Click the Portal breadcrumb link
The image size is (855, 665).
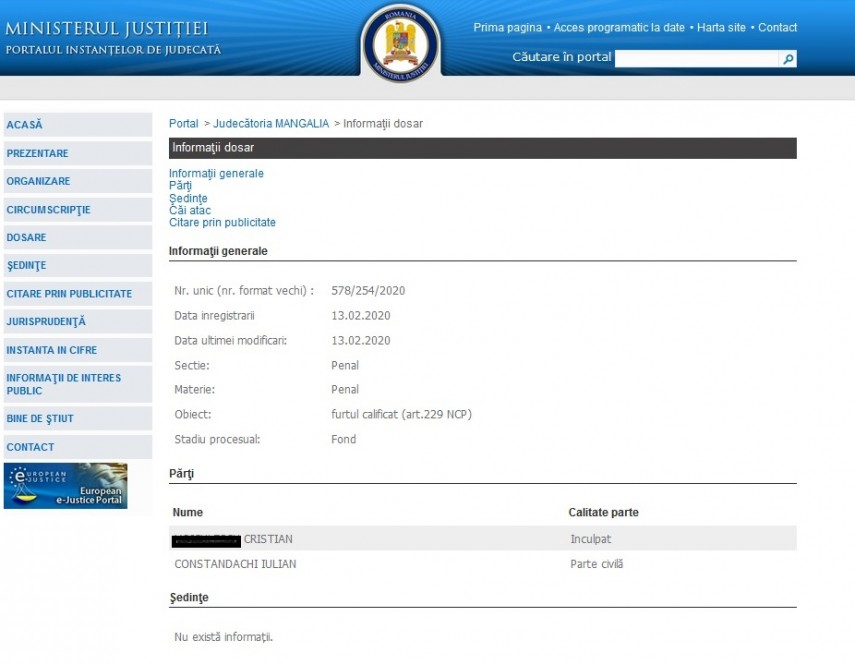pyautogui.click(x=183, y=124)
